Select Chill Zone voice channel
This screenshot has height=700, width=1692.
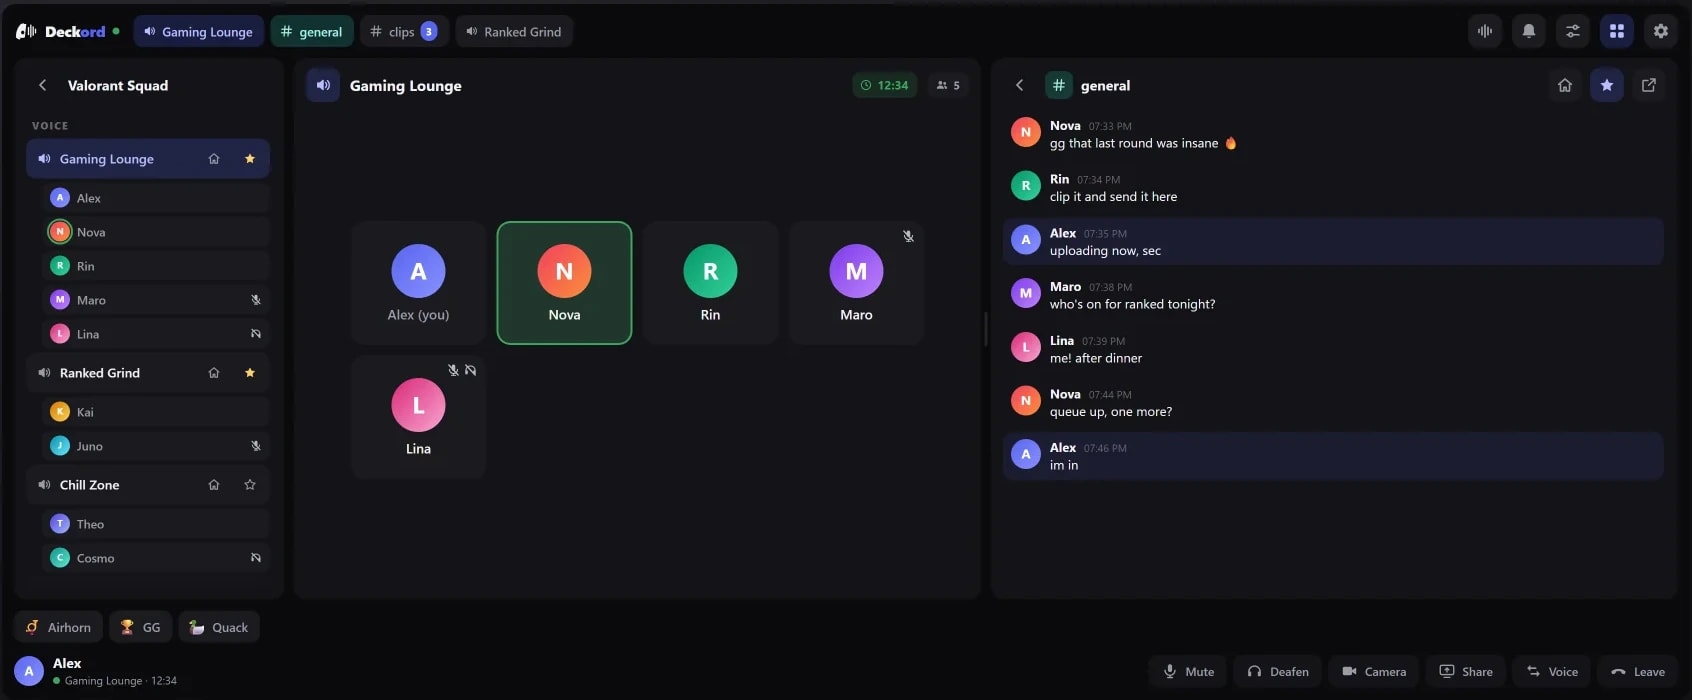148,485
